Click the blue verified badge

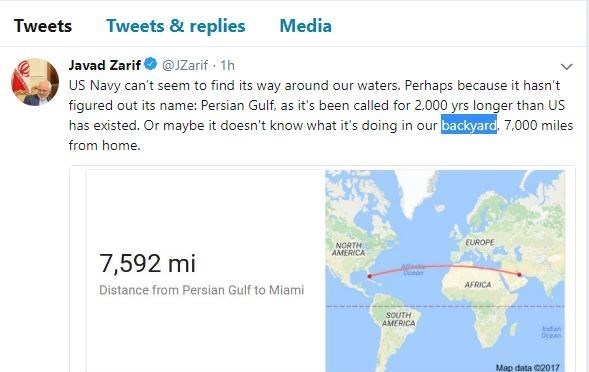(x=151, y=64)
